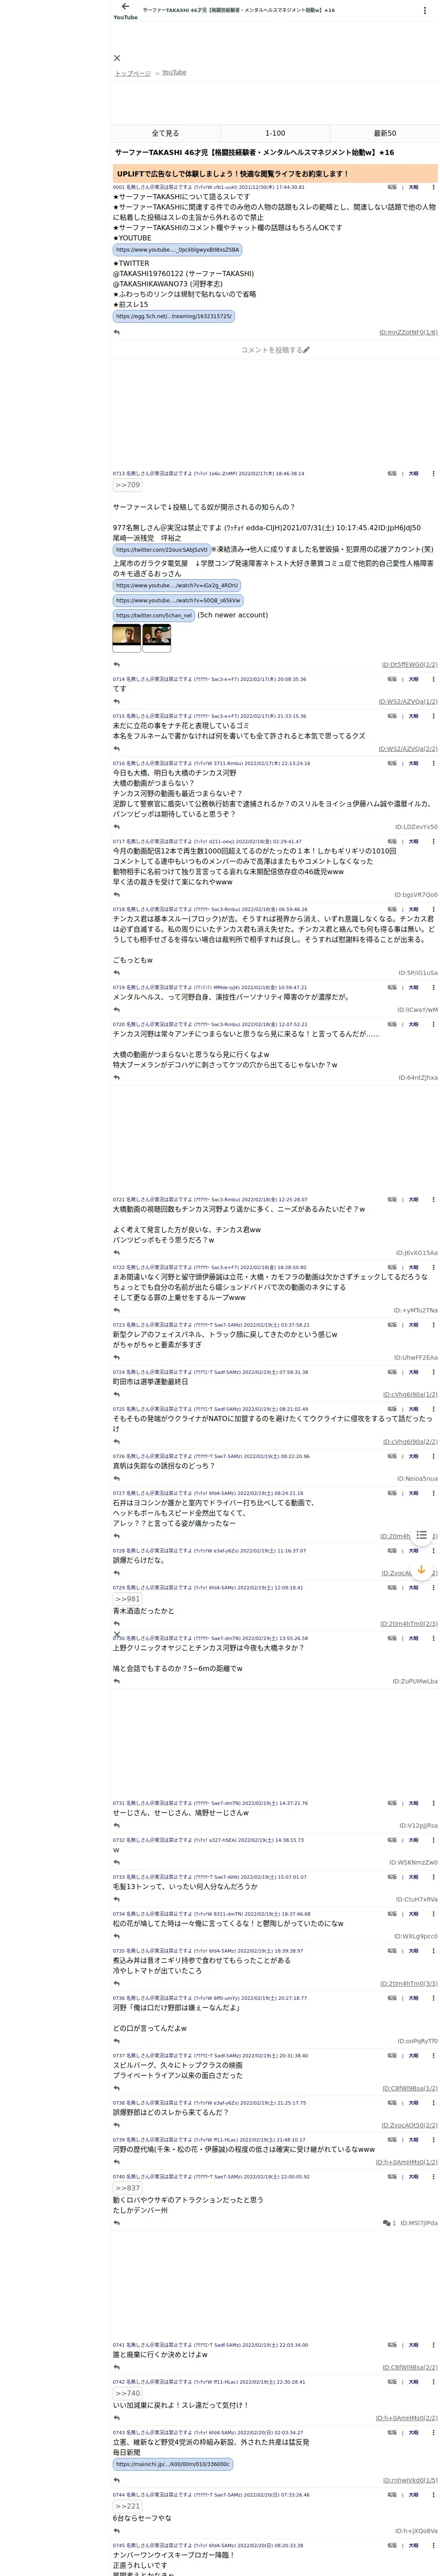Open post 0722's three-dot options menu
The height and width of the screenshot is (2576, 440).
point(433,1267)
